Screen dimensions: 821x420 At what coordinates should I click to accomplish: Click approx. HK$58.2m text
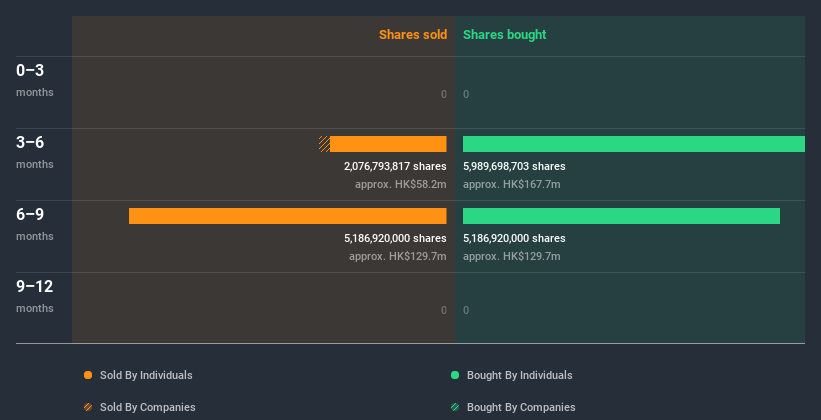point(401,184)
